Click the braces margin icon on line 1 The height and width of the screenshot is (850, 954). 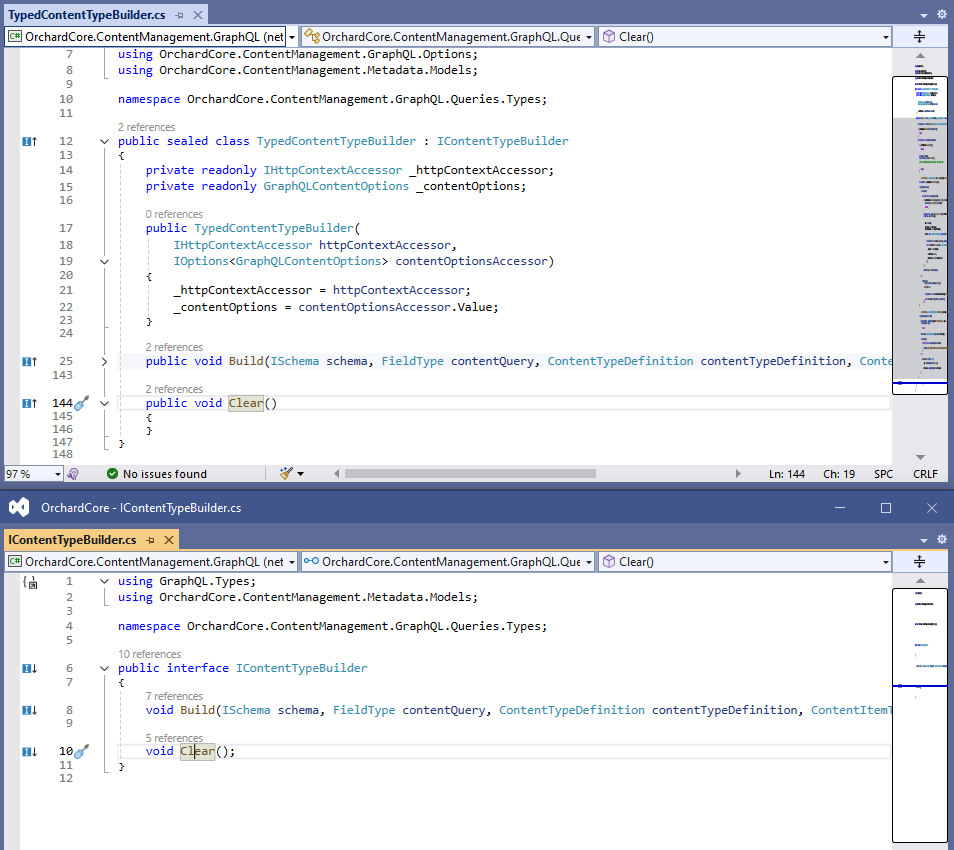(x=30, y=582)
